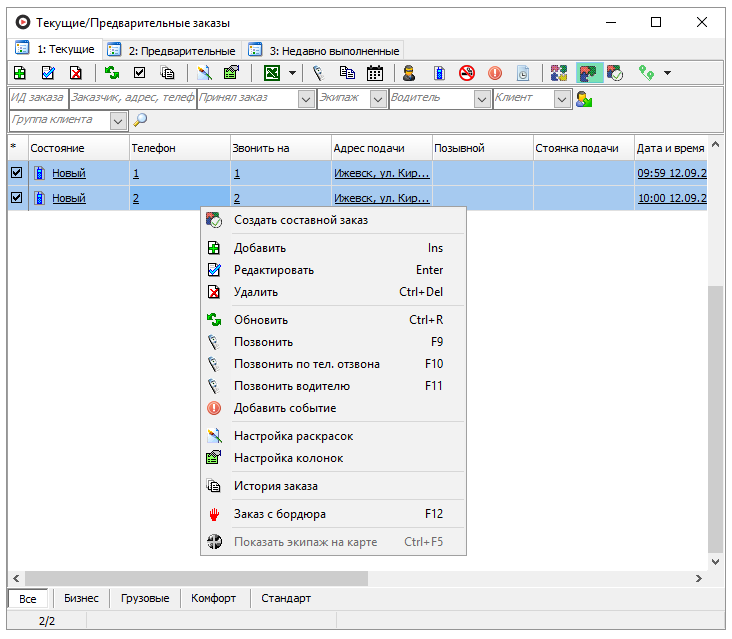This screenshot has width=732, height=639.
Task: Uncheck the checkbox in first order row
Action: pyautogui.click(x=16, y=173)
